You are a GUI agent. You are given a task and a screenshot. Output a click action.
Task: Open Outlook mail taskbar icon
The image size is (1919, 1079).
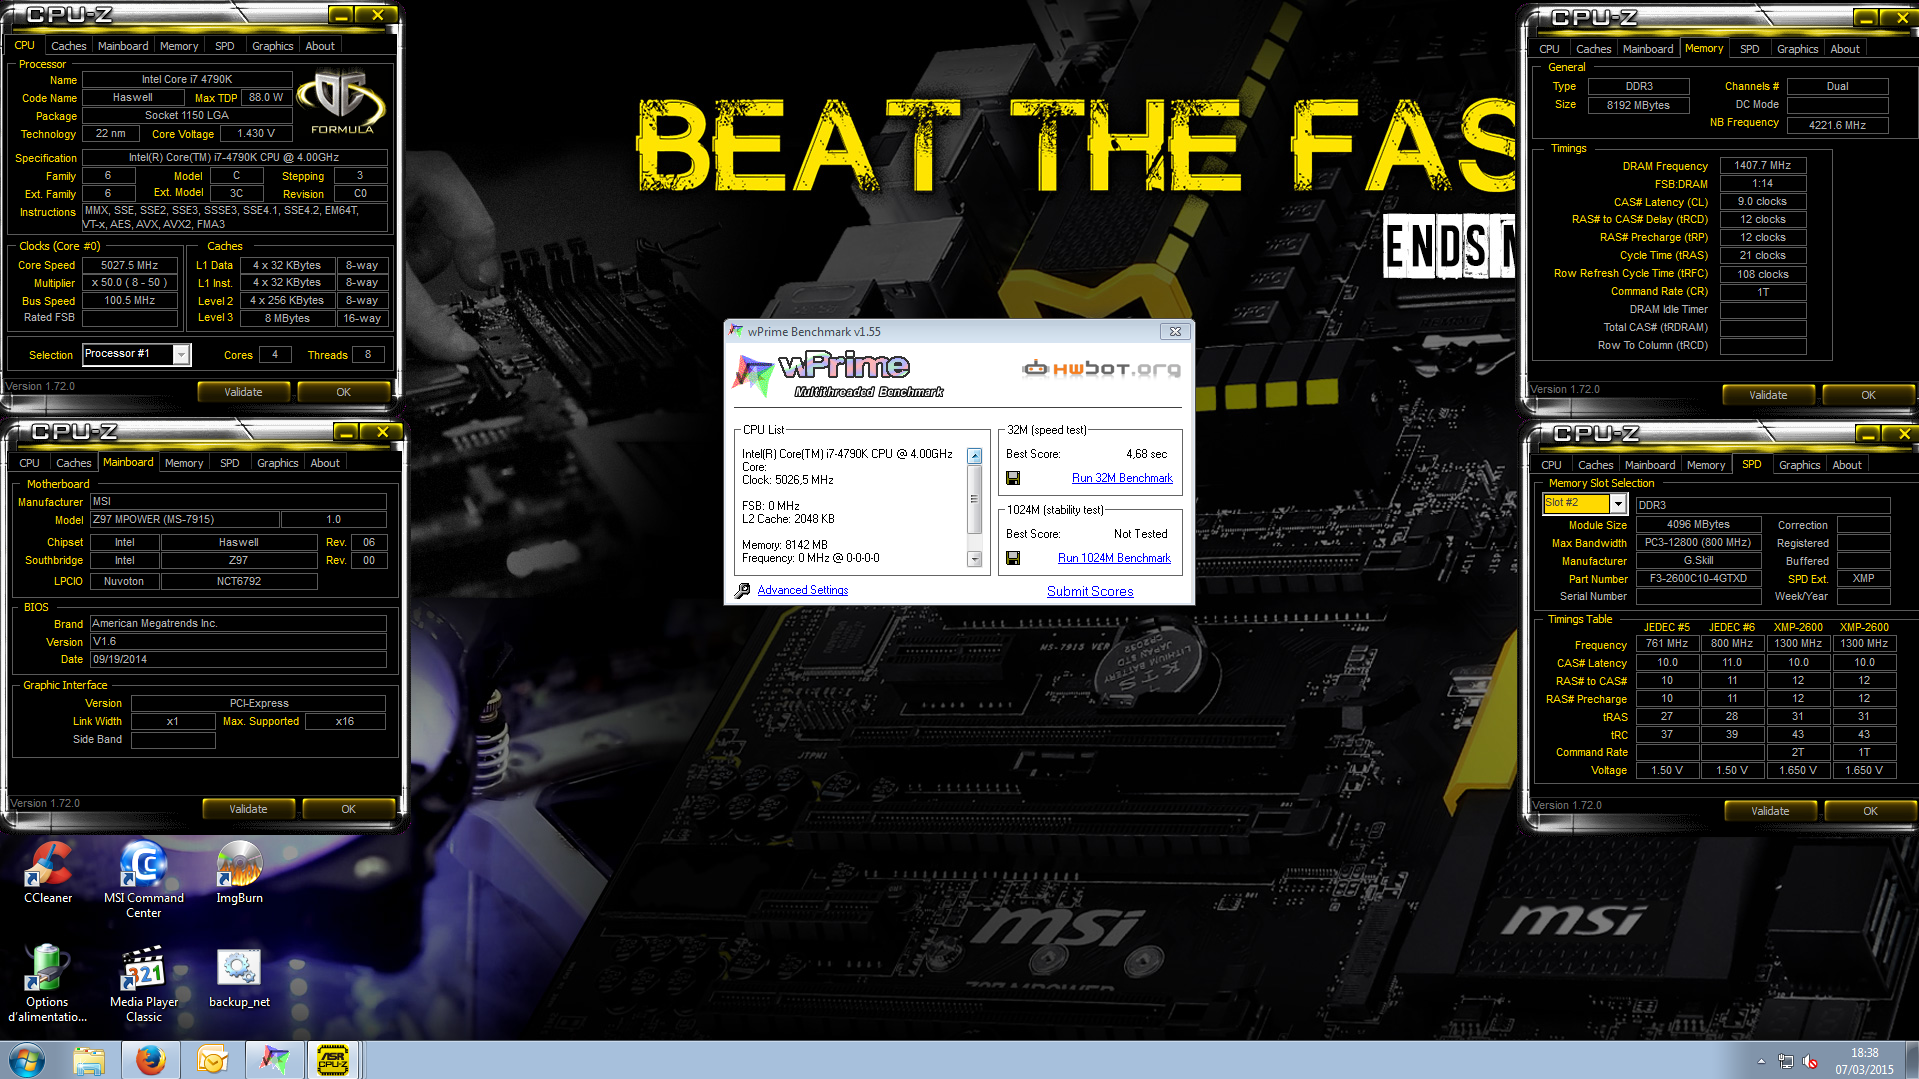tap(212, 1060)
